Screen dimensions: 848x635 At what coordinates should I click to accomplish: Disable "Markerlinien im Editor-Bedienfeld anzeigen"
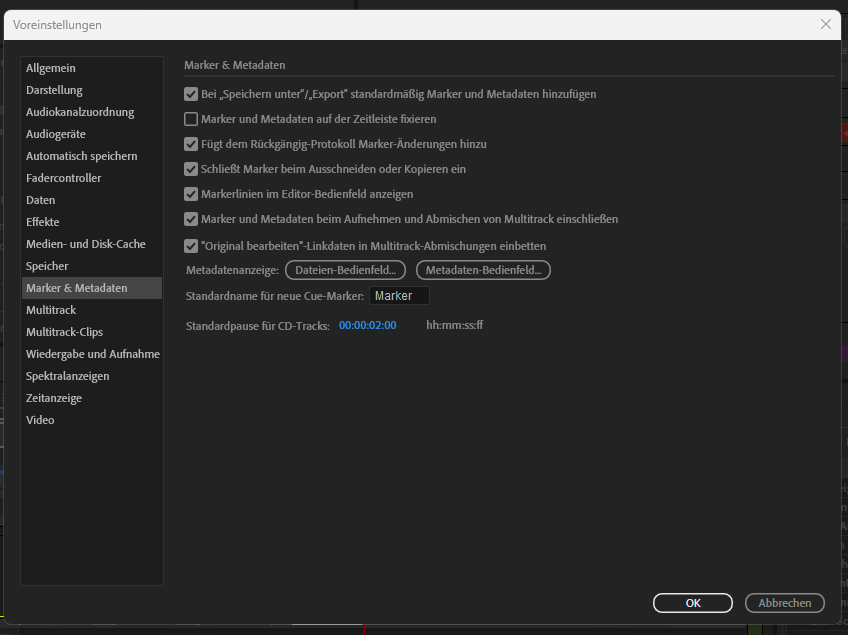190,194
